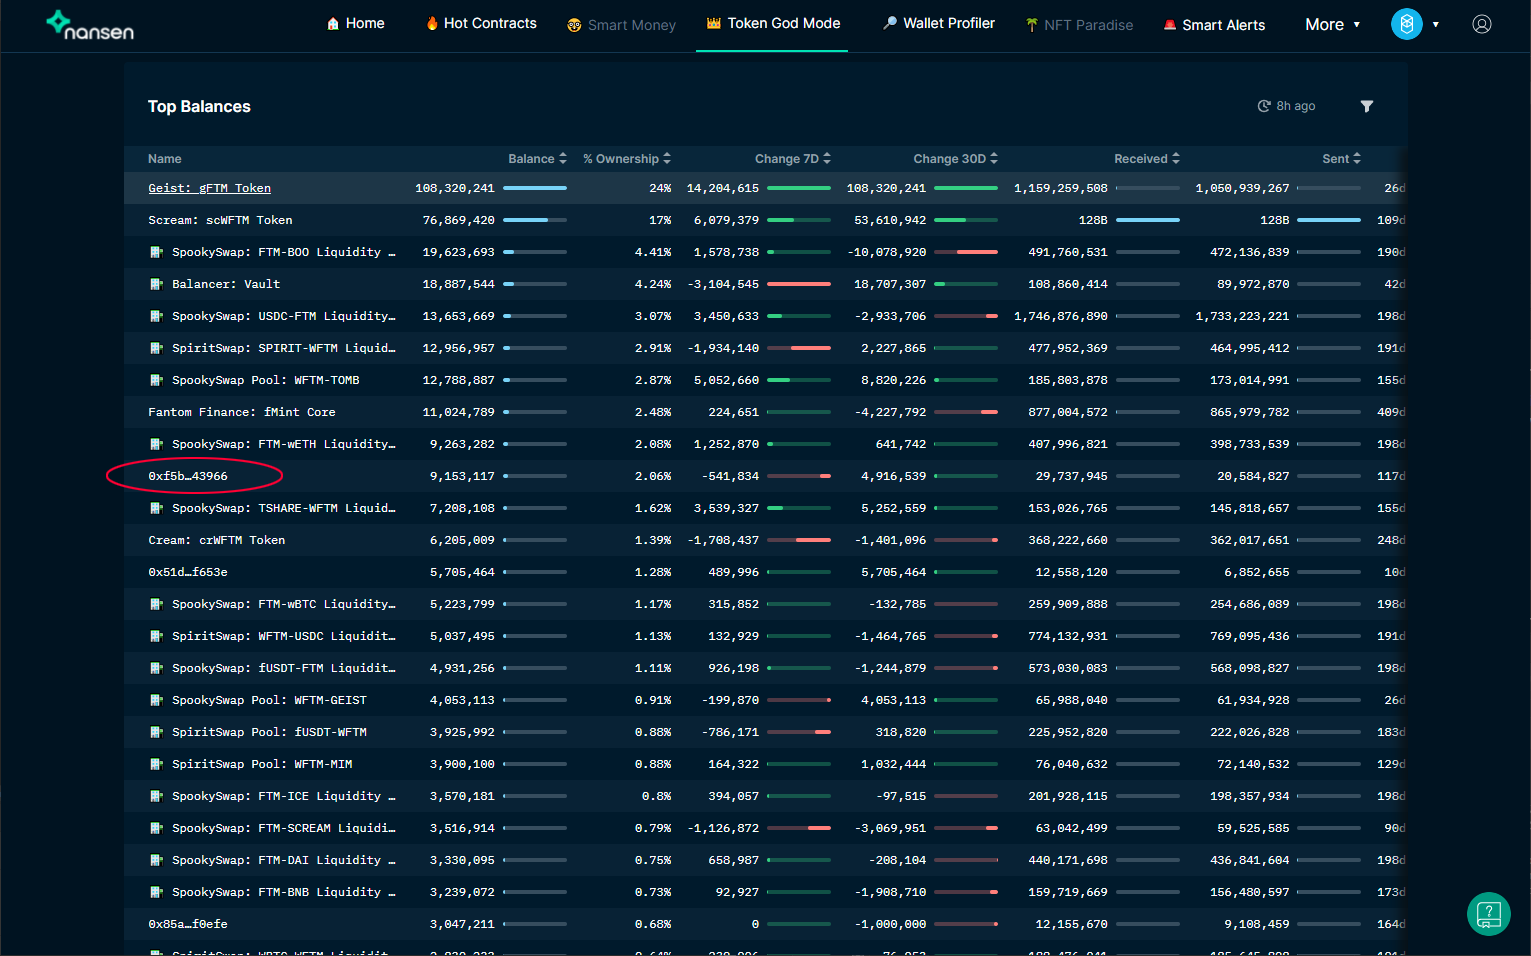Click contract icon for SpookySwap: FTM-DAI Liquidity

156,860
